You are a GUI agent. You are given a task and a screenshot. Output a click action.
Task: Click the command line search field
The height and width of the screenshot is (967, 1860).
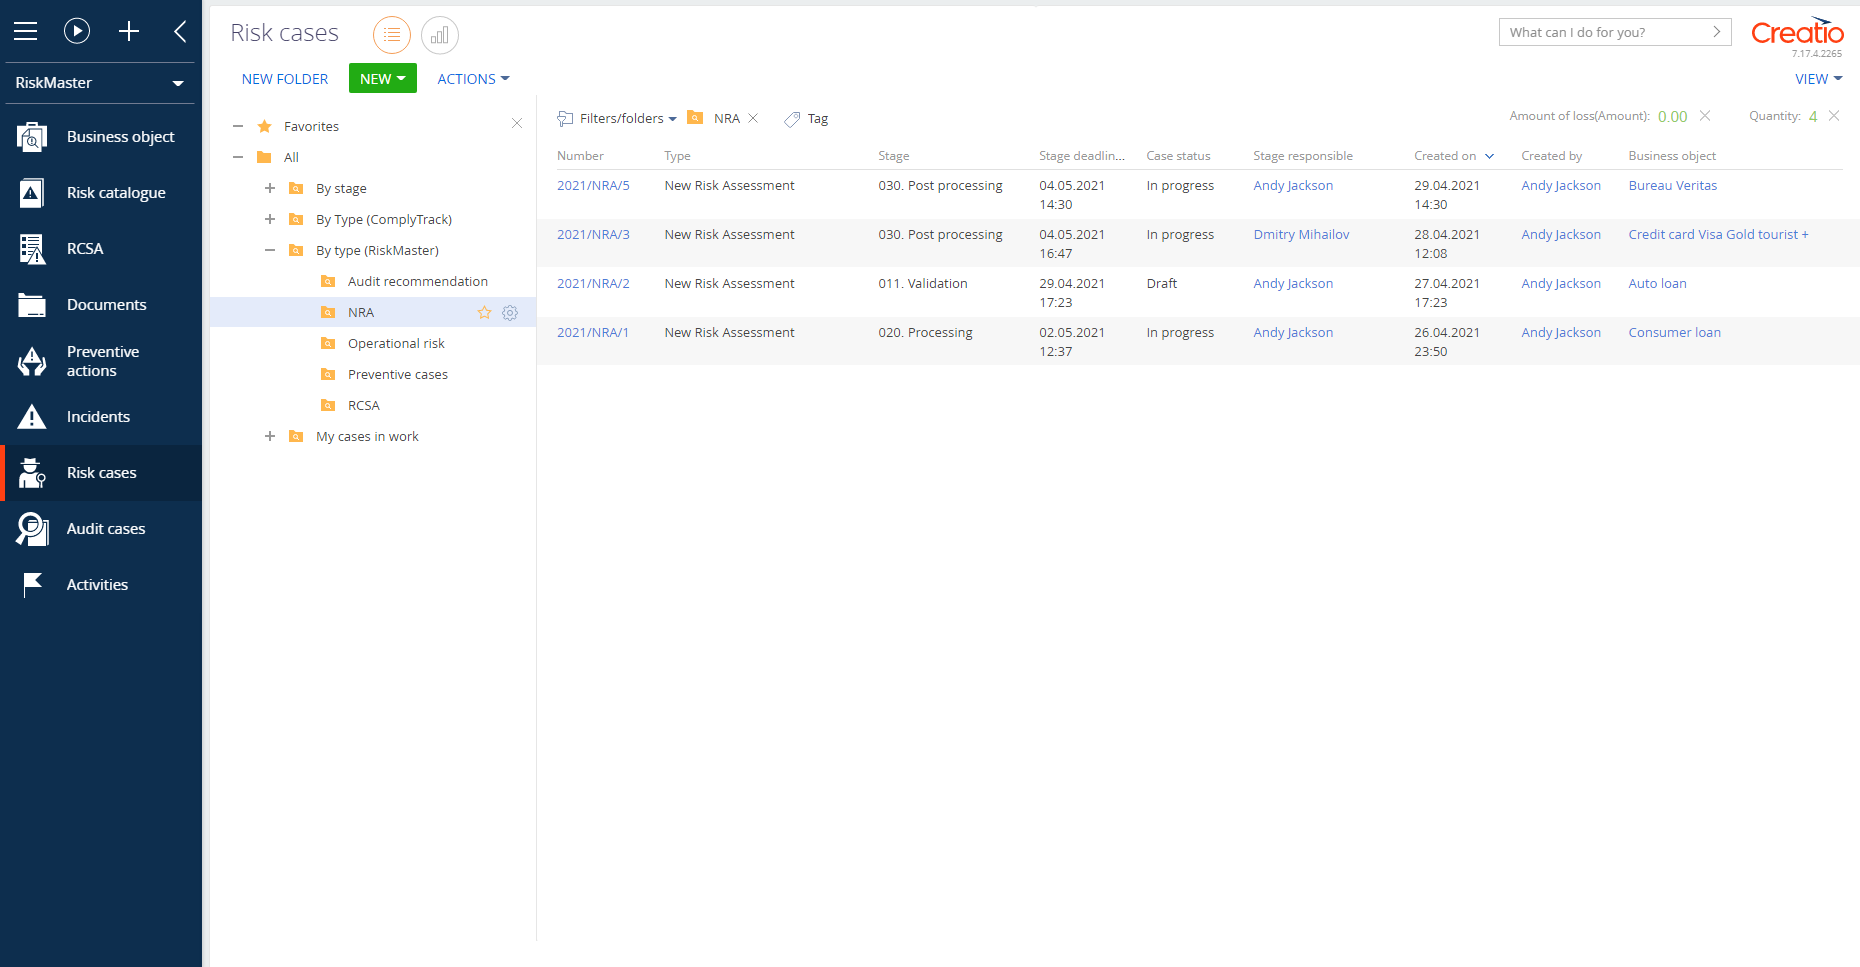pos(1605,32)
